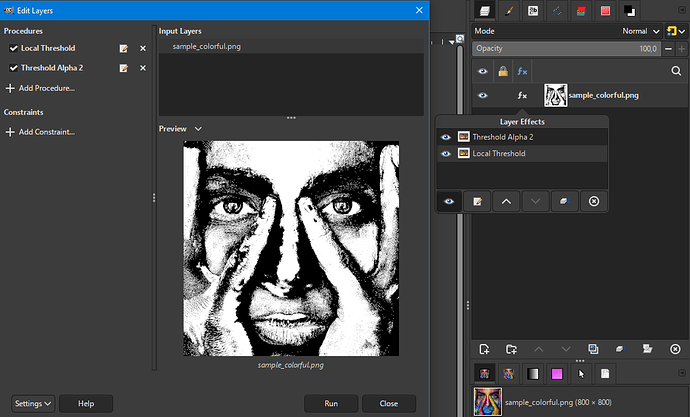
Task: Create a new layer
Action: [484, 349]
